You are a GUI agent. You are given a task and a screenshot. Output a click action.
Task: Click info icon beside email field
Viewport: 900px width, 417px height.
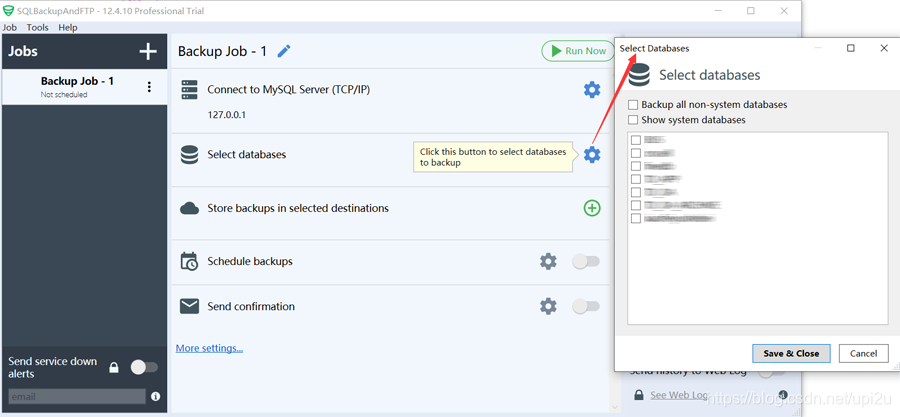coord(156,396)
